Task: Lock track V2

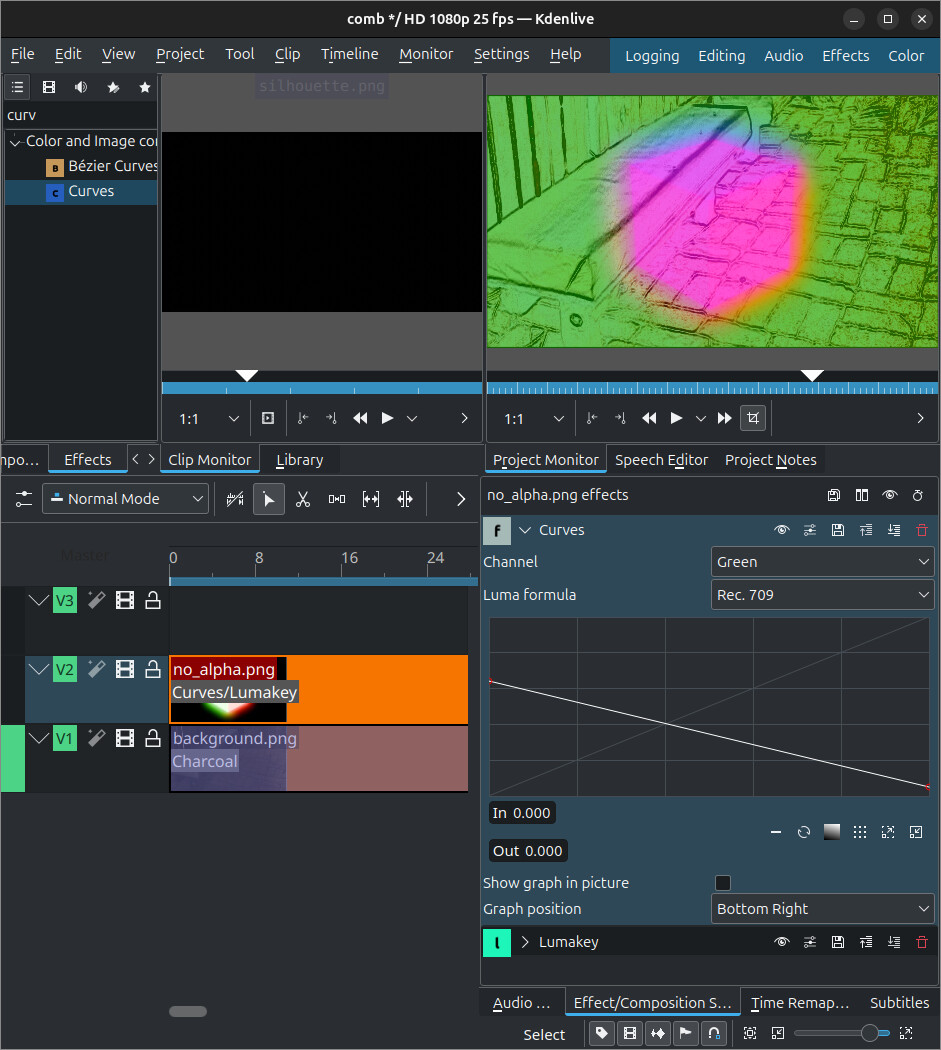Action: 153,669
